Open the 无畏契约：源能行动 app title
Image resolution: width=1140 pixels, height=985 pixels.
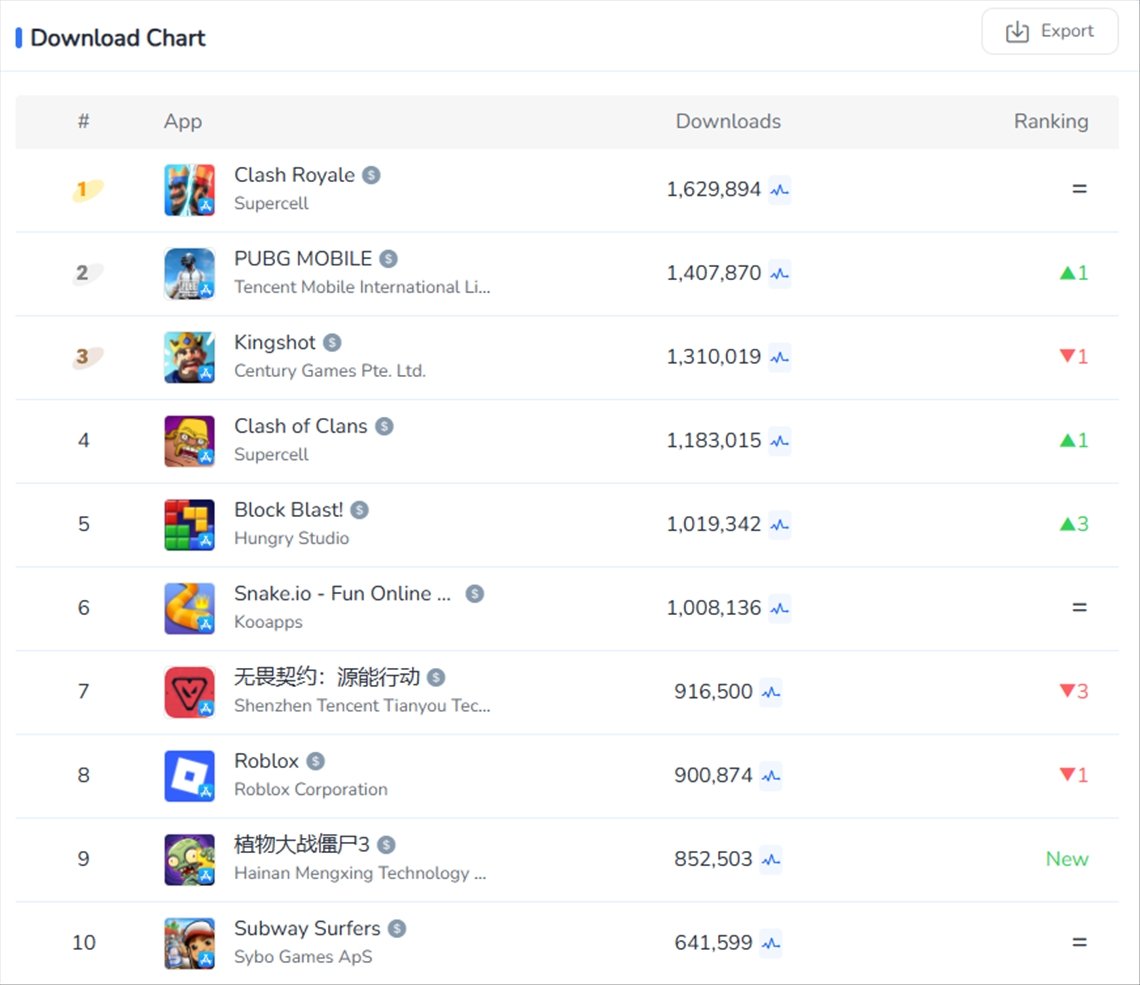point(326,677)
